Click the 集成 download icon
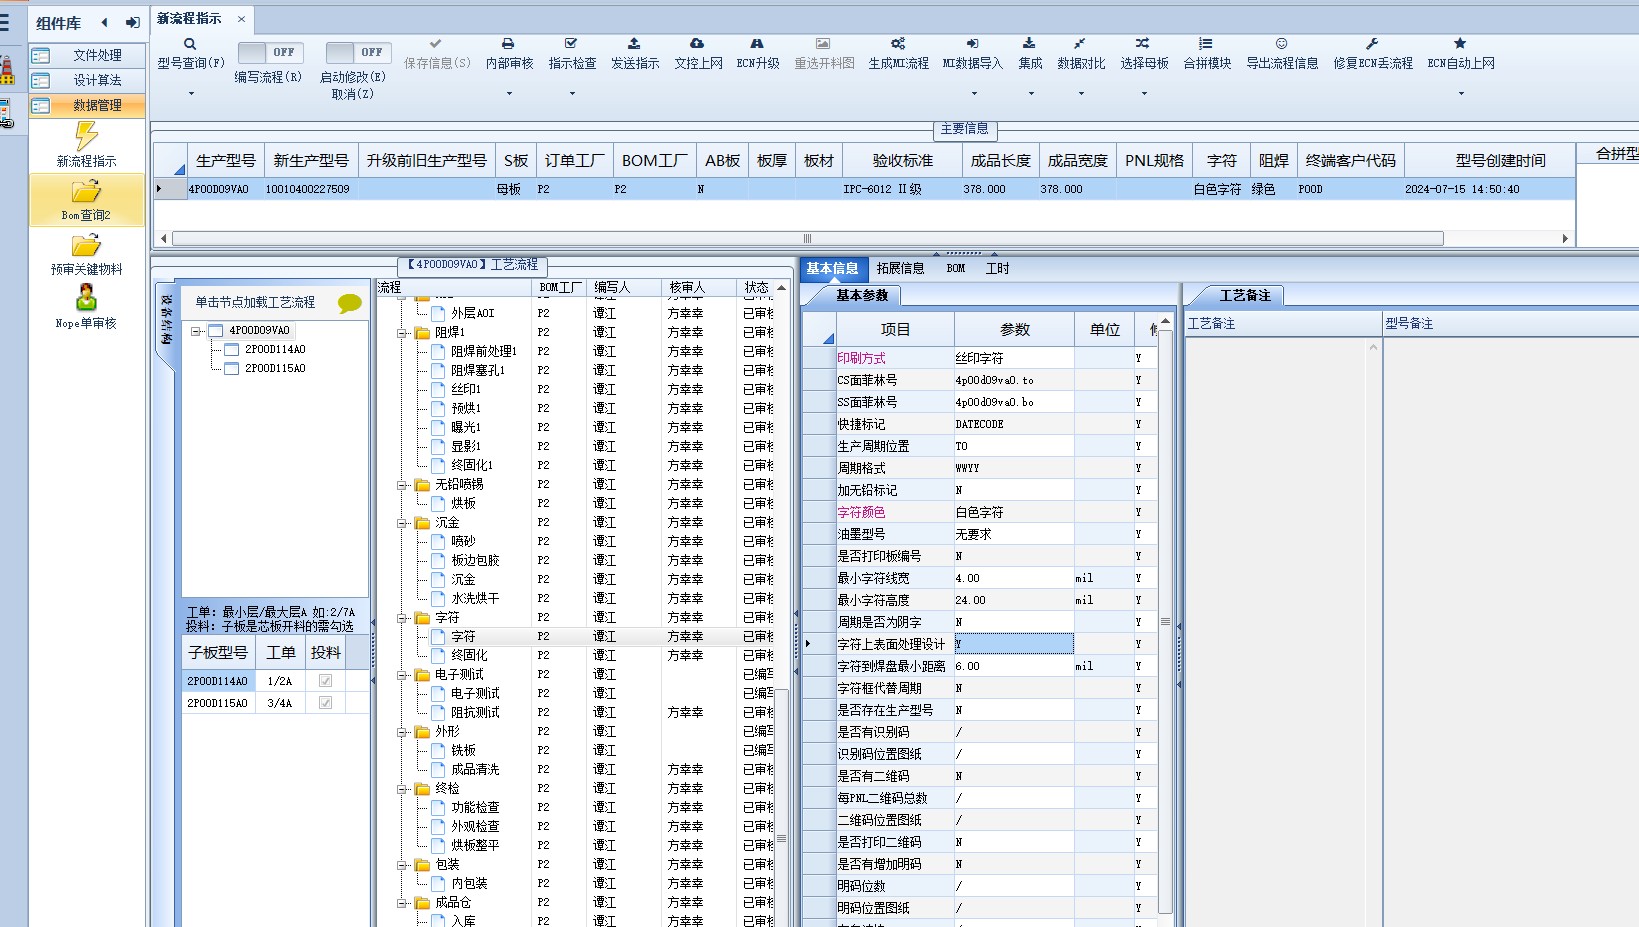 coord(1029,44)
